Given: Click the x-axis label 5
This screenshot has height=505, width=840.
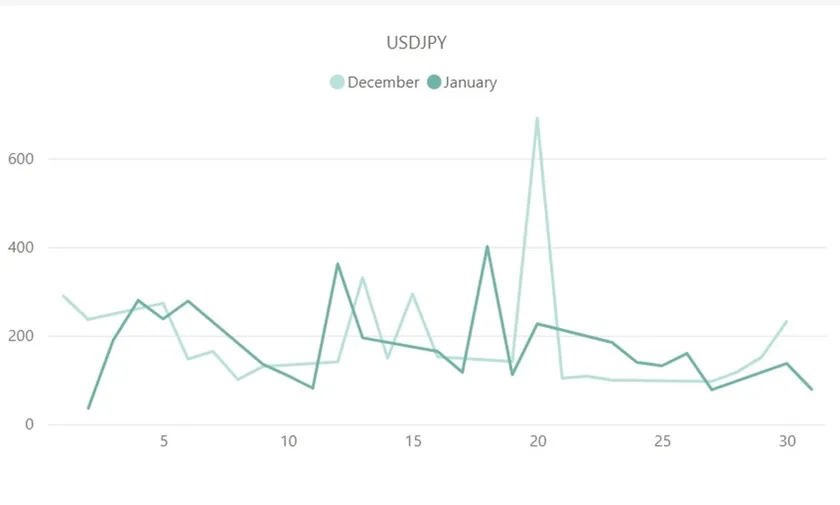Looking at the screenshot, I should (x=163, y=442).
